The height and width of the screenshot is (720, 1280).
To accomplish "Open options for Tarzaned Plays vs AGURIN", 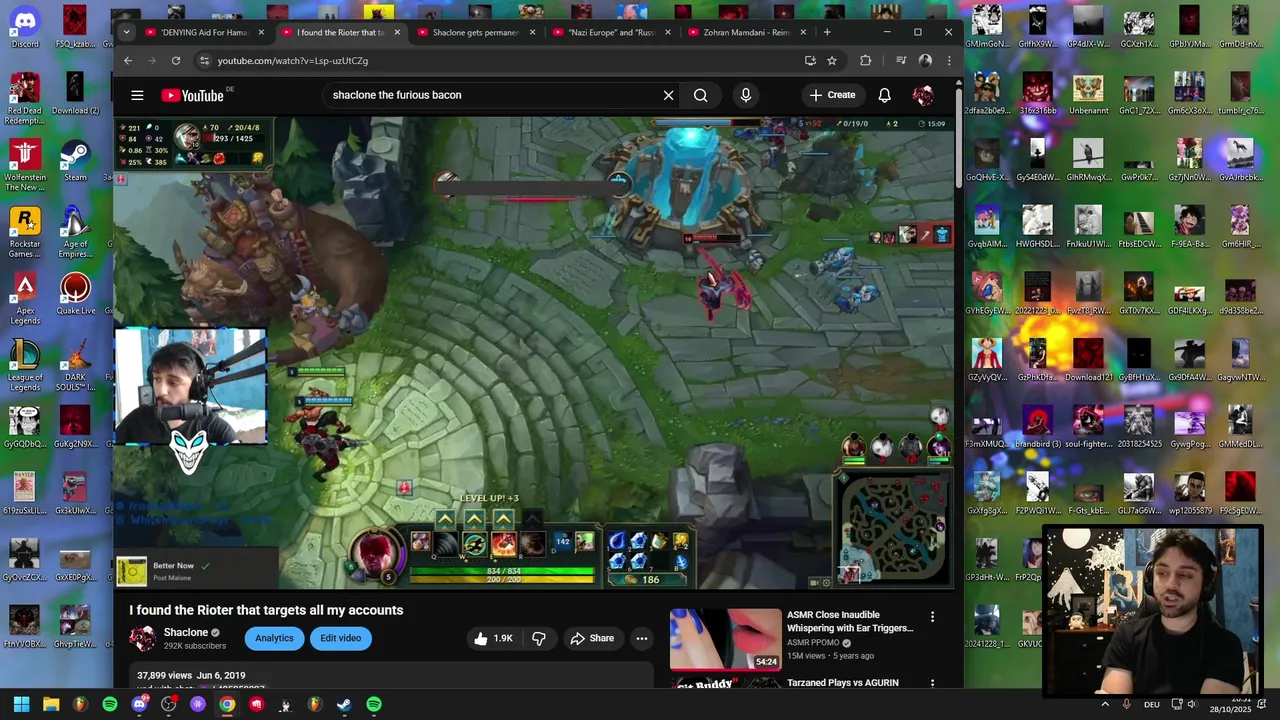I will (x=932, y=683).
